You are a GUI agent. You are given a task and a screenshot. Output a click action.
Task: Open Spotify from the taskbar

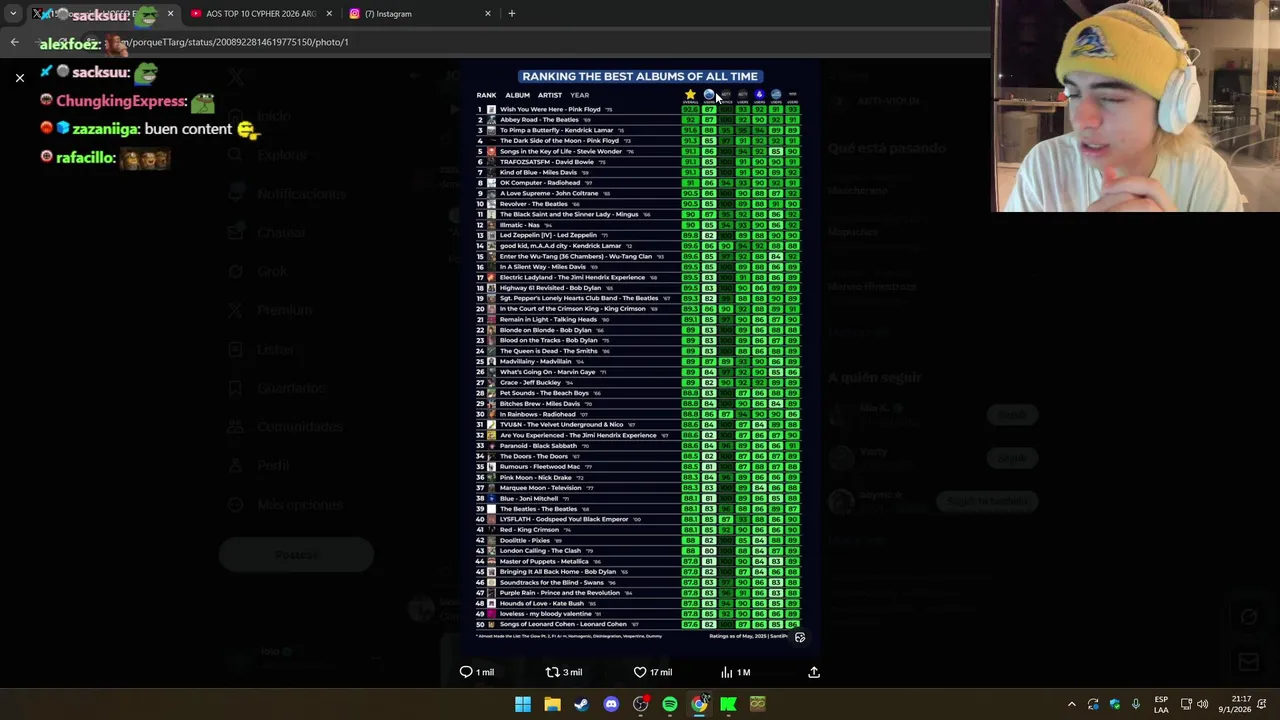(x=670, y=704)
